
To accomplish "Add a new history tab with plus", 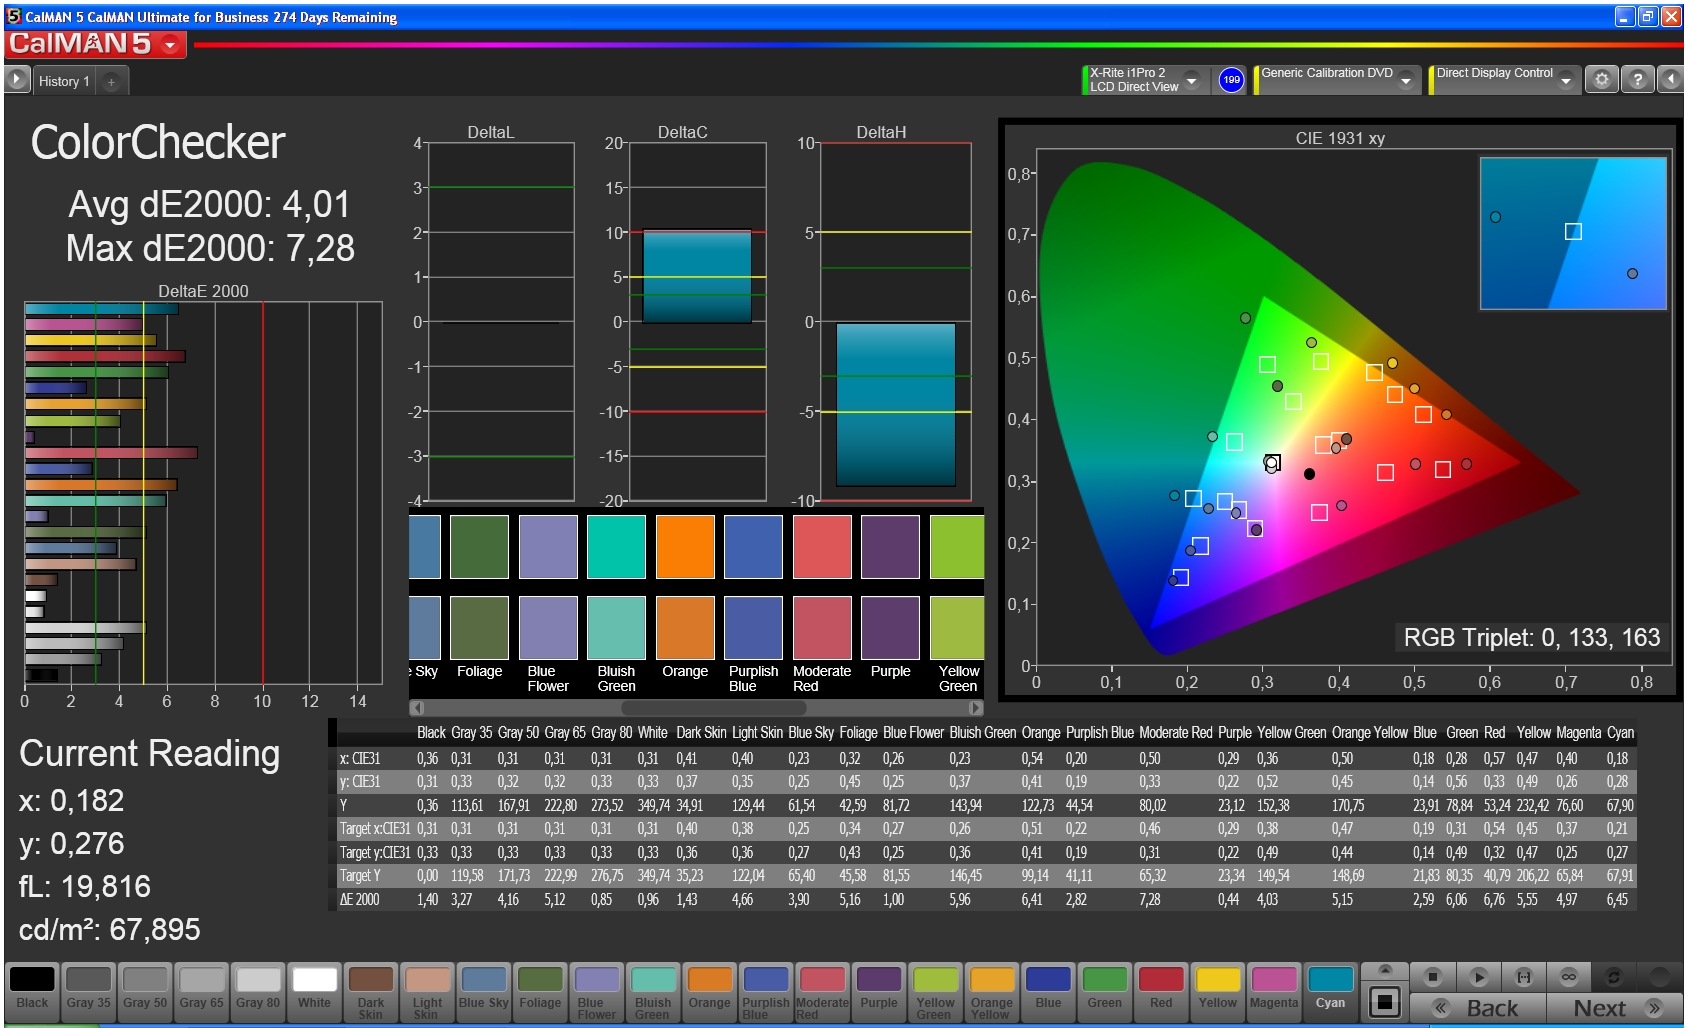I will (111, 81).
